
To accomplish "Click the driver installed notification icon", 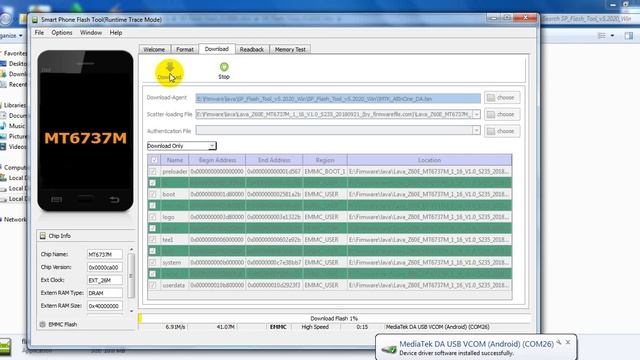I will pyautogui.click(x=389, y=349).
